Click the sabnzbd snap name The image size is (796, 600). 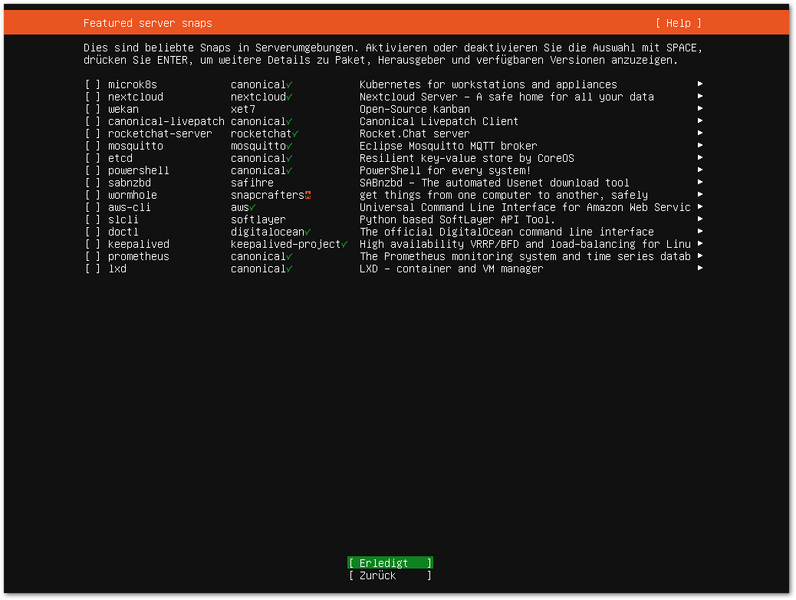[129, 183]
